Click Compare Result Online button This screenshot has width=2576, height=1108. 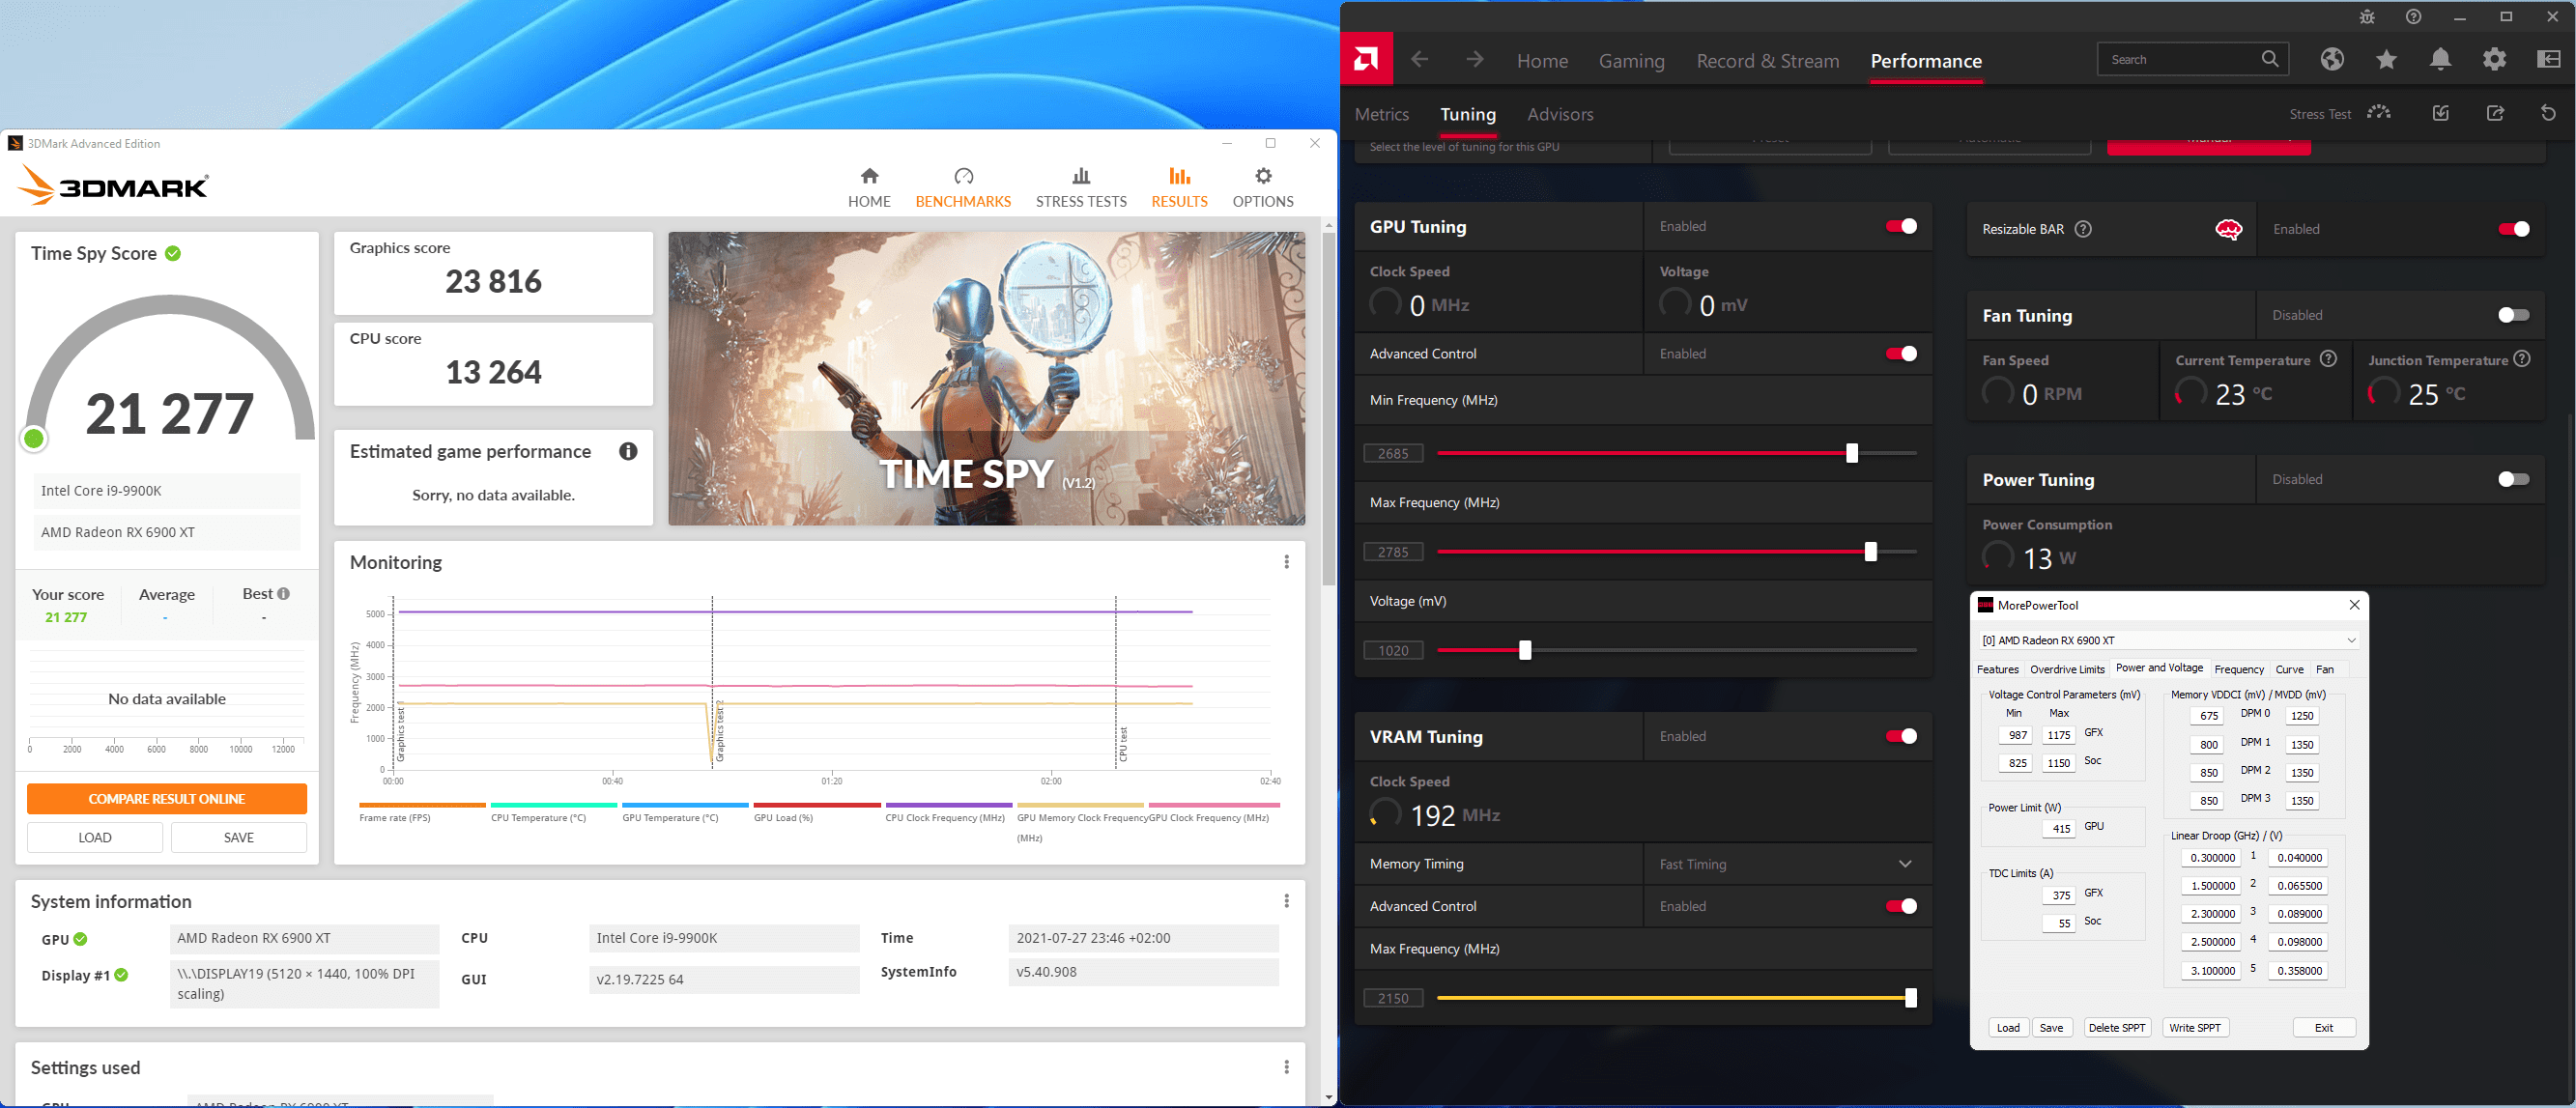(x=167, y=799)
